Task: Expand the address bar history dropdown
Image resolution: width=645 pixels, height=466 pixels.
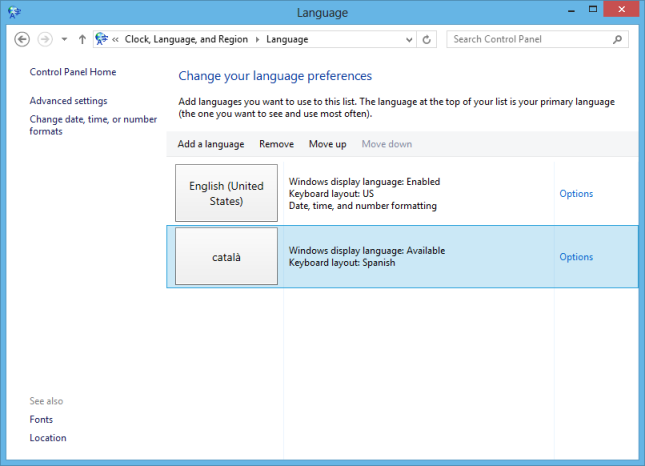Action: pos(409,39)
